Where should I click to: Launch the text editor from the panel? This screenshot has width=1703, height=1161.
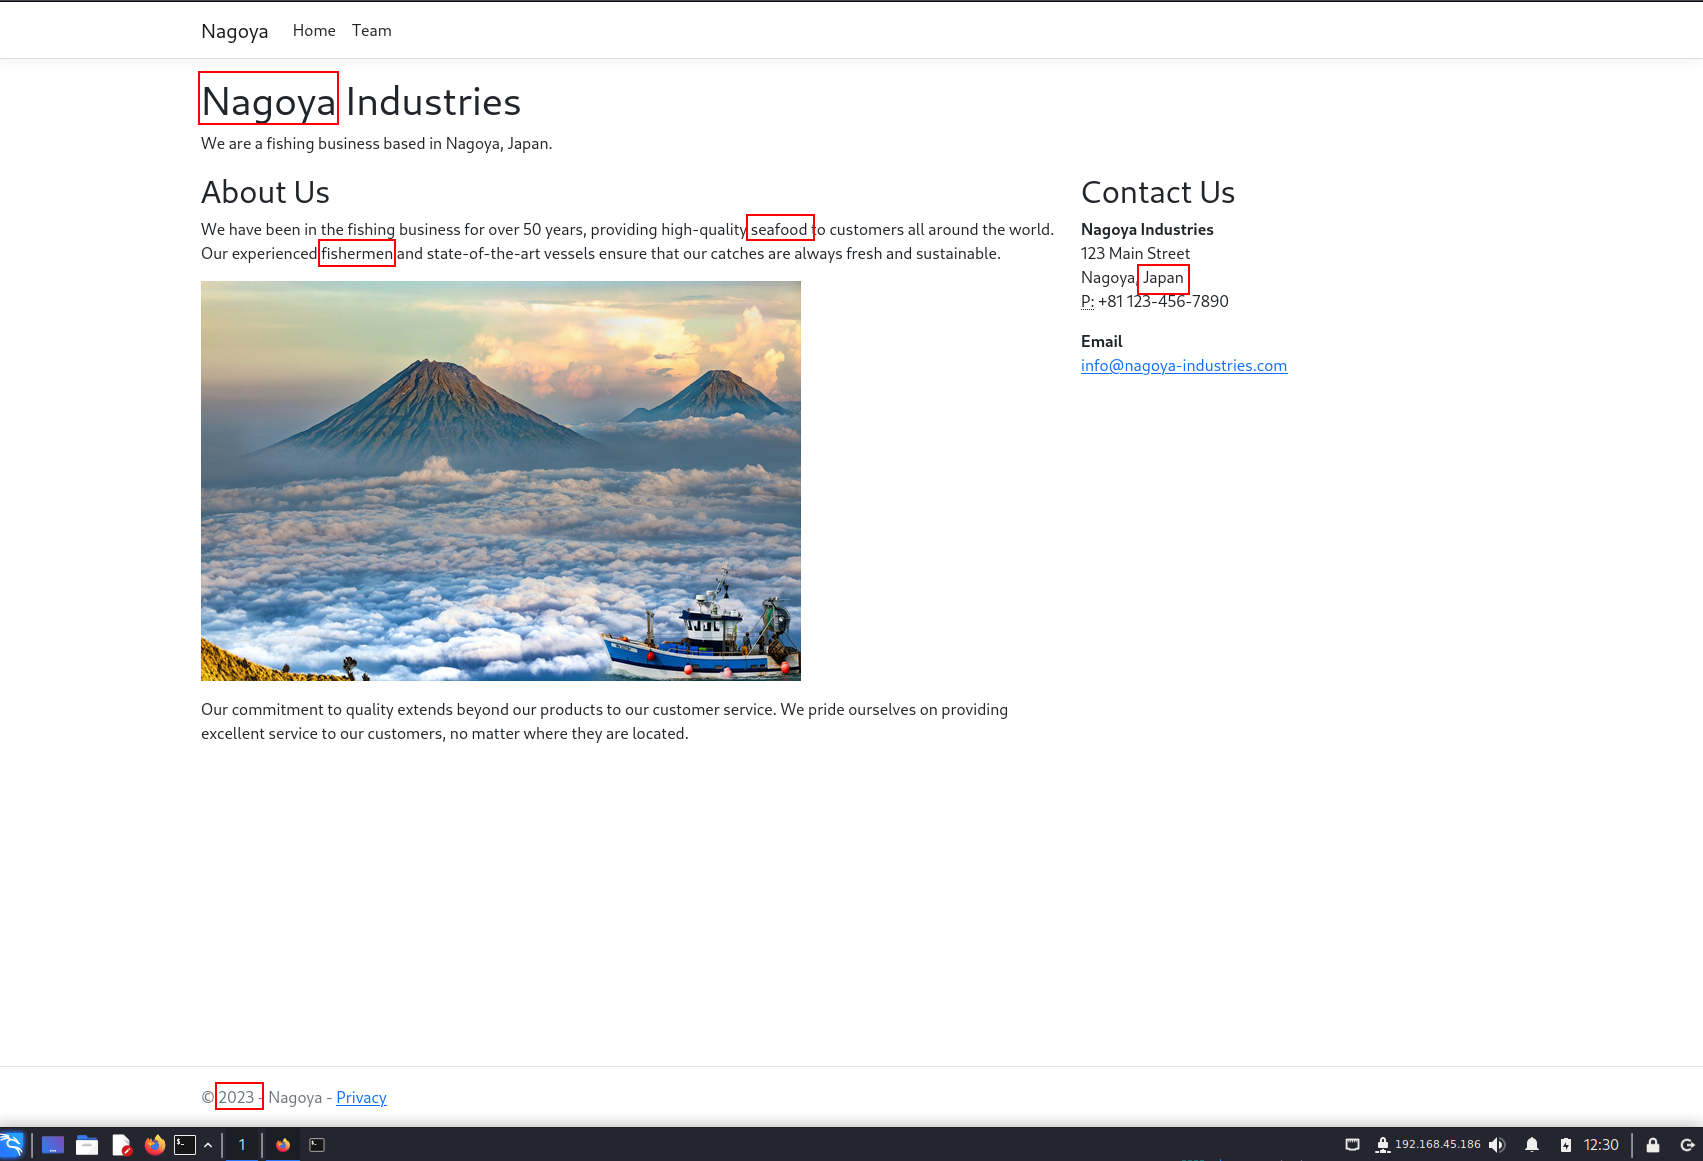point(121,1145)
